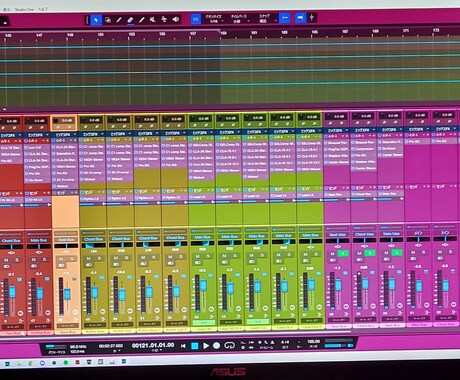Select the Mute tool
Screen dimensions: 460x380
pos(153,20)
